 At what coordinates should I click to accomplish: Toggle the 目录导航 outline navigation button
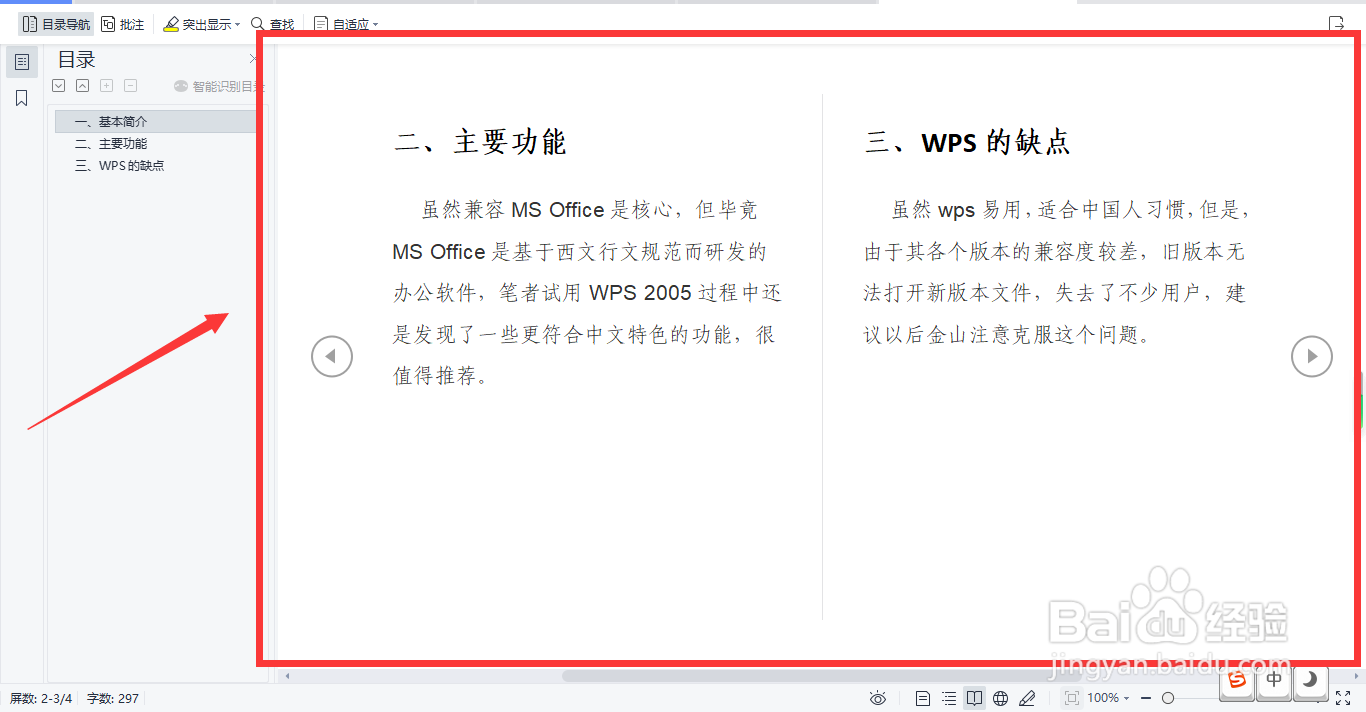pyautogui.click(x=56, y=24)
